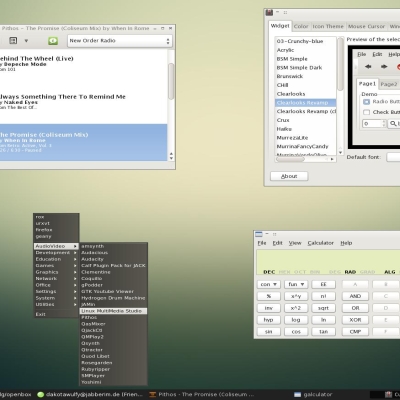The height and width of the screenshot is (400, 400).
Task: Click the theme list horizontal scrollbar right arrow
Action: point(332,159)
